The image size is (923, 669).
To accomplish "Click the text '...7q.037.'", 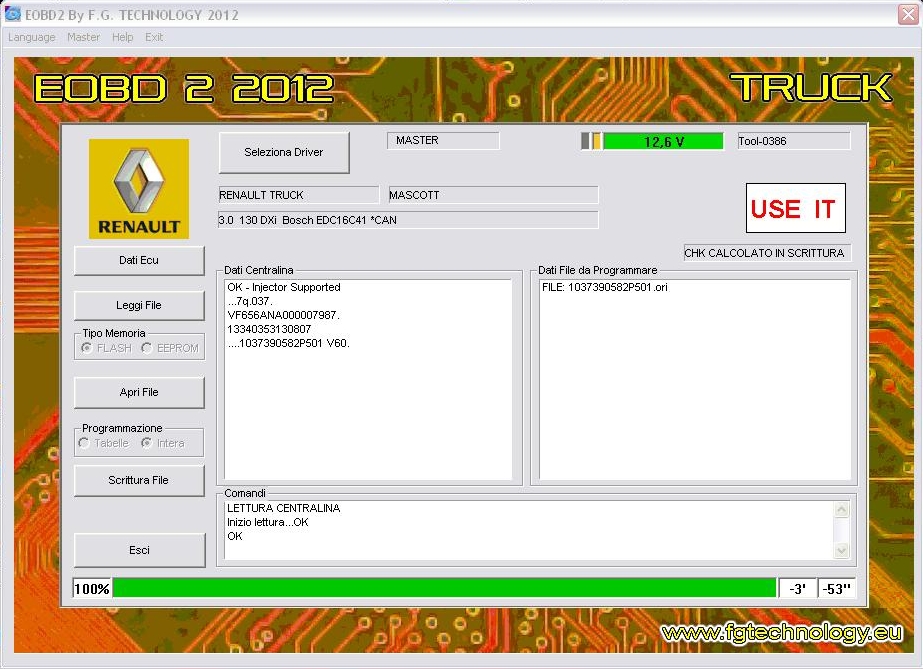I will (250, 301).
